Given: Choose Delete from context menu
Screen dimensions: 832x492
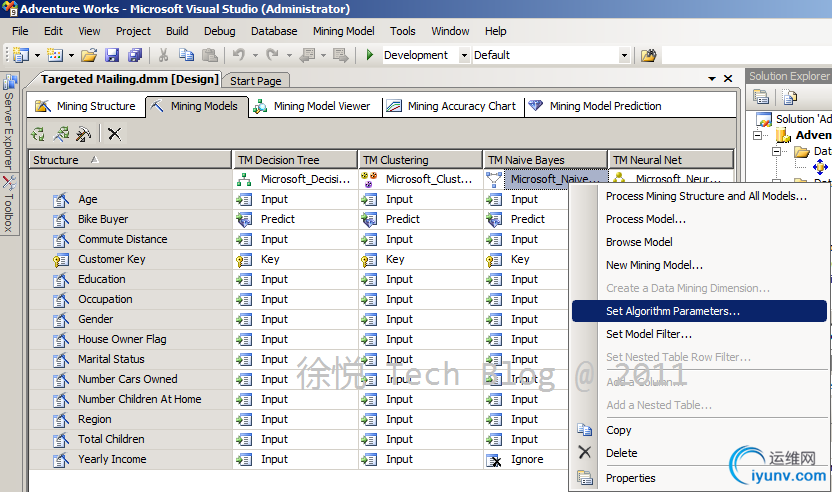Looking at the screenshot, I should point(699,453).
